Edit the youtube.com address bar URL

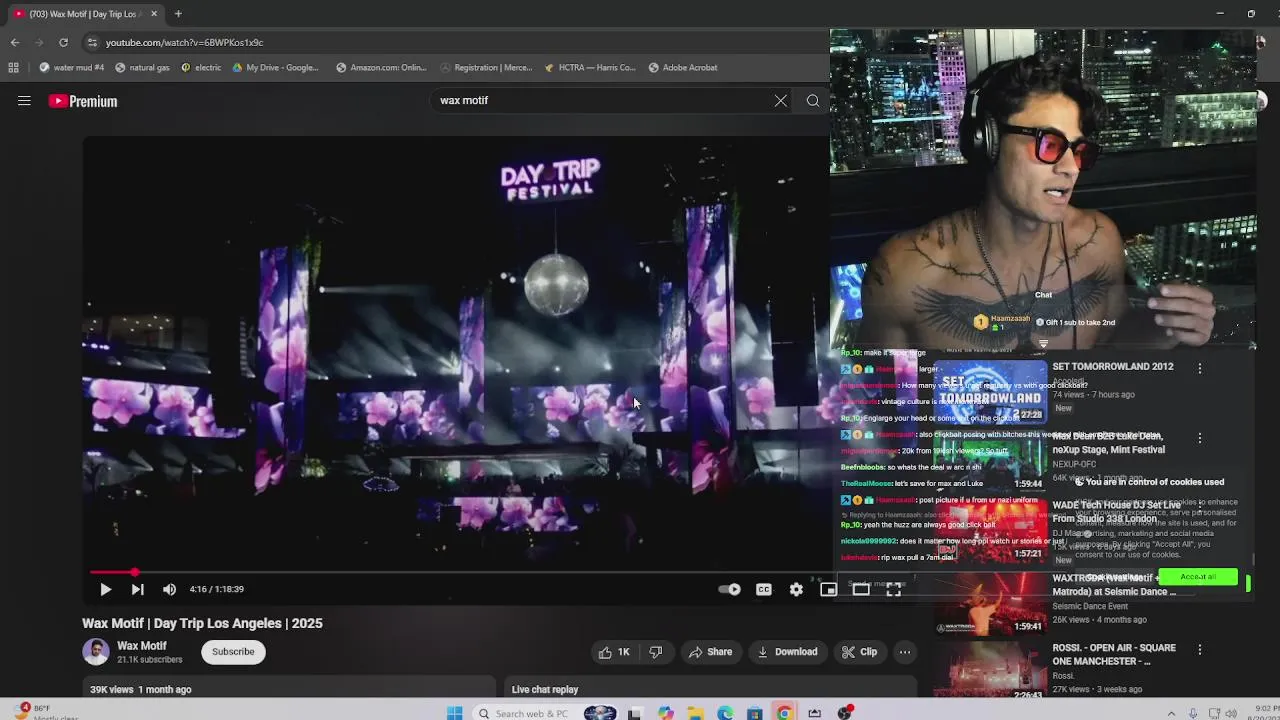pyautogui.click(x=184, y=42)
